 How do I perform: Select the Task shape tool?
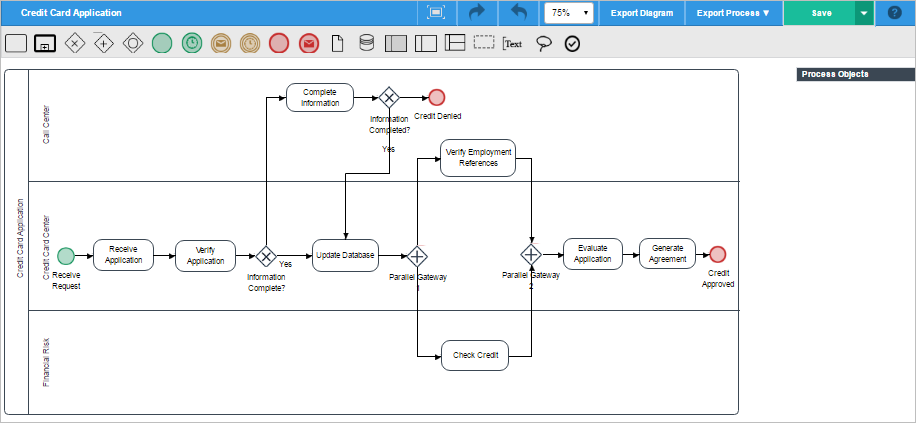(x=16, y=43)
